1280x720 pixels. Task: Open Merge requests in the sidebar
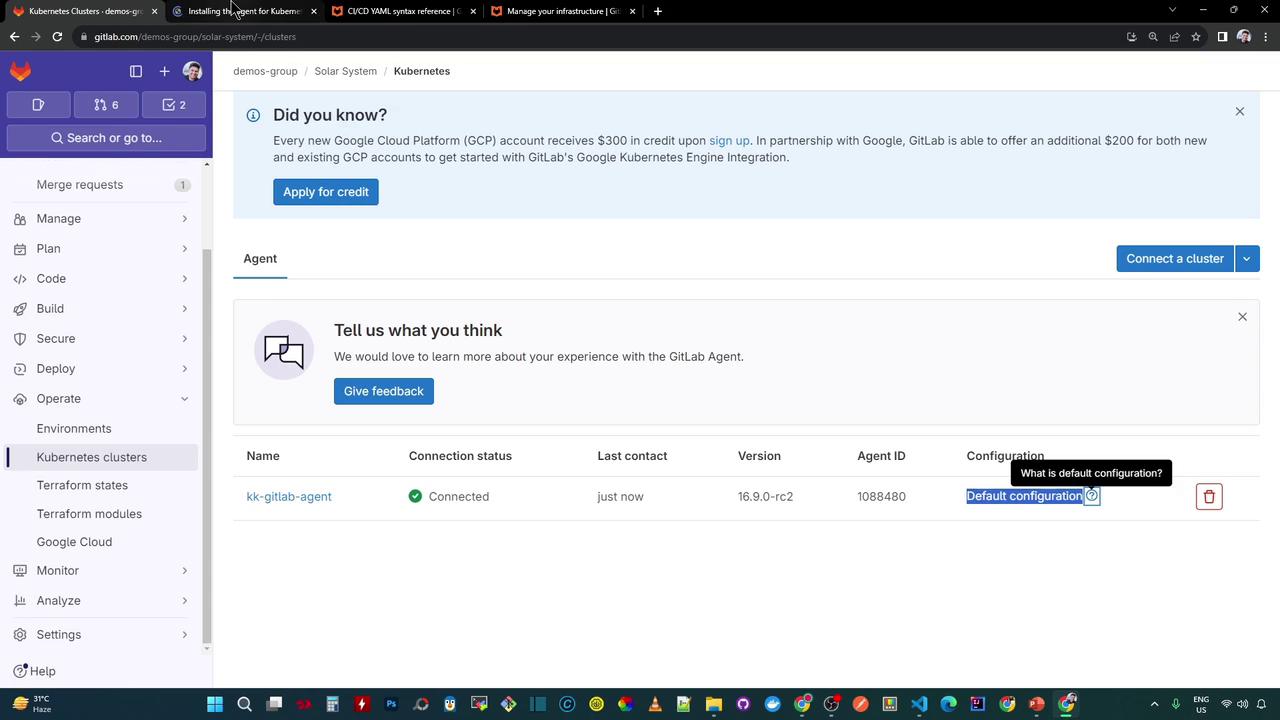pos(103,184)
